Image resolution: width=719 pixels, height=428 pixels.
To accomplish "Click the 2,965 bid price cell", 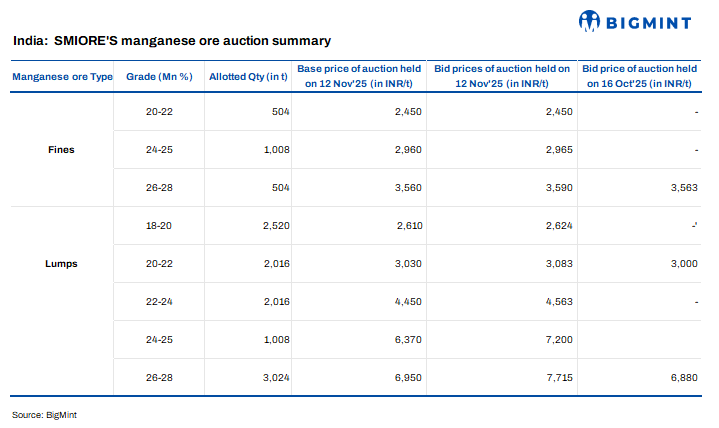I will (x=558, y=150).
